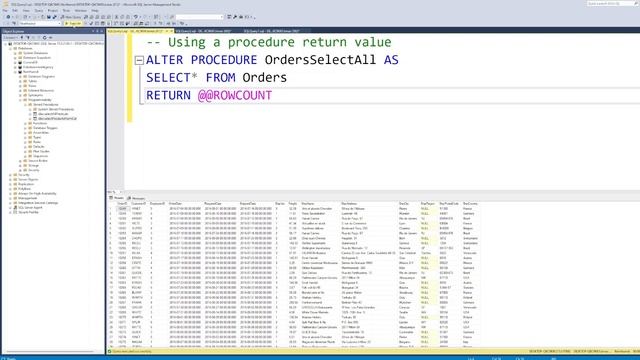This screenshot has width=640, height=360.
Task: Switch to the third SQLQuery tab
Action: tap(271, 31)
